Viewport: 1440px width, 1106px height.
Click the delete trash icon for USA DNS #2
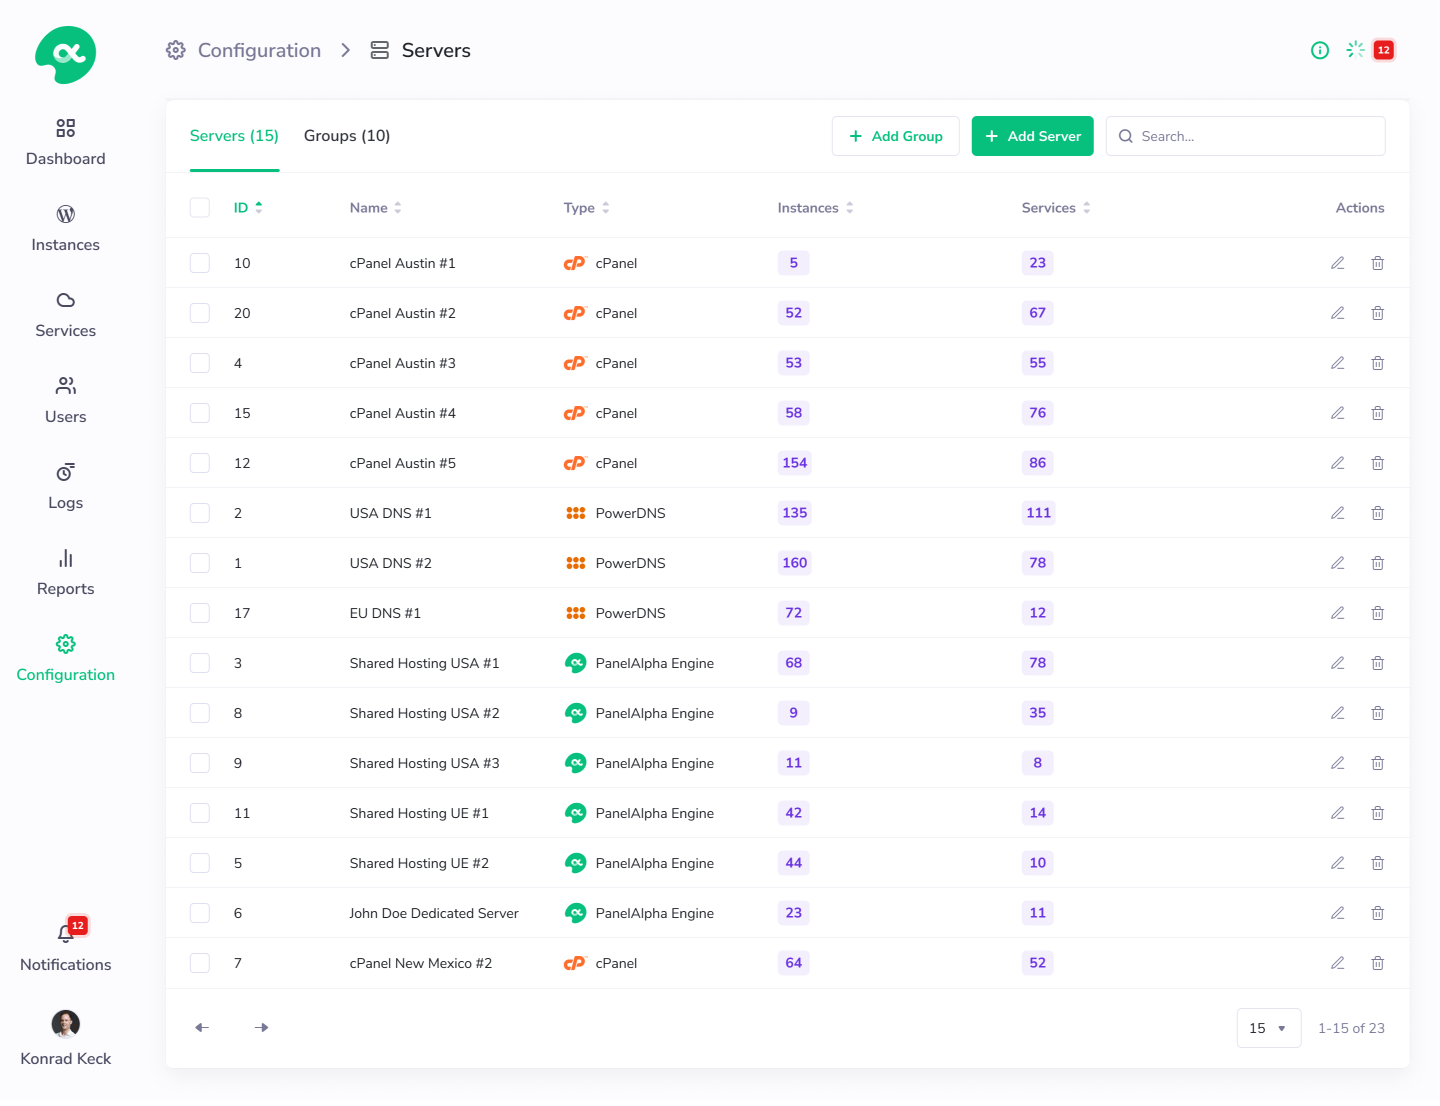1377,562
